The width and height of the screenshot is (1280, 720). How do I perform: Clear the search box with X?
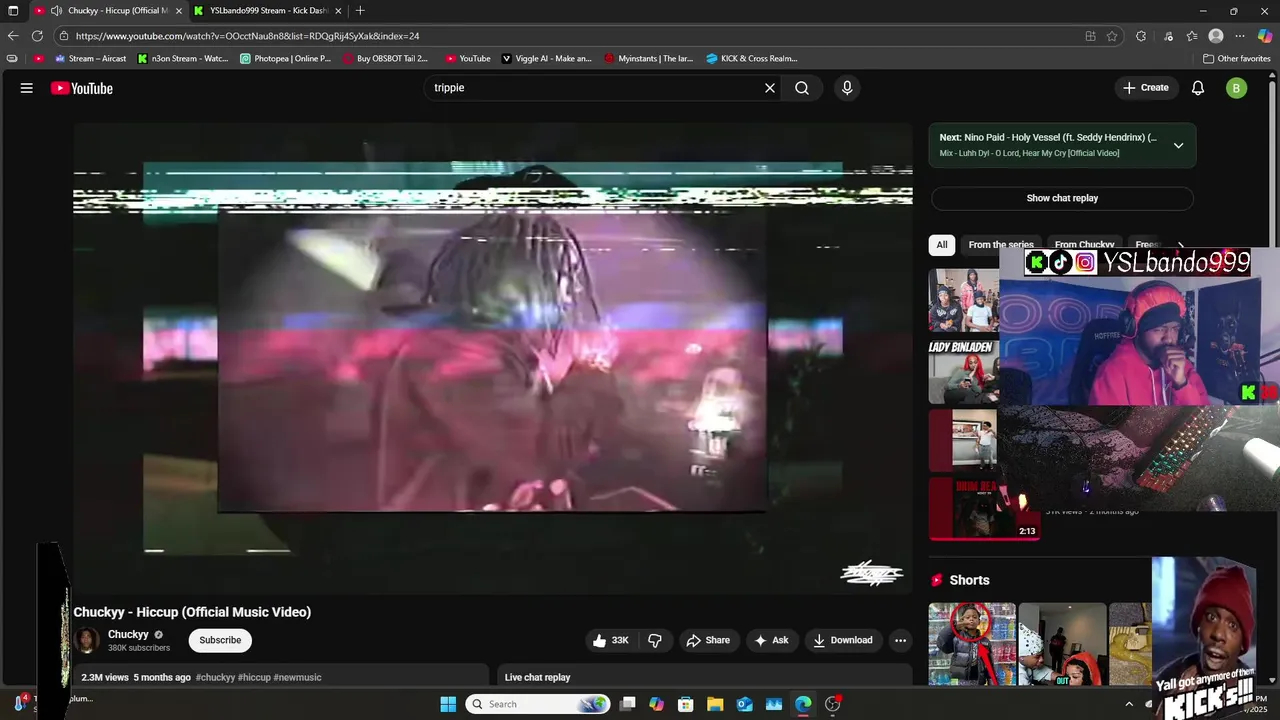(x=770, y=88)
